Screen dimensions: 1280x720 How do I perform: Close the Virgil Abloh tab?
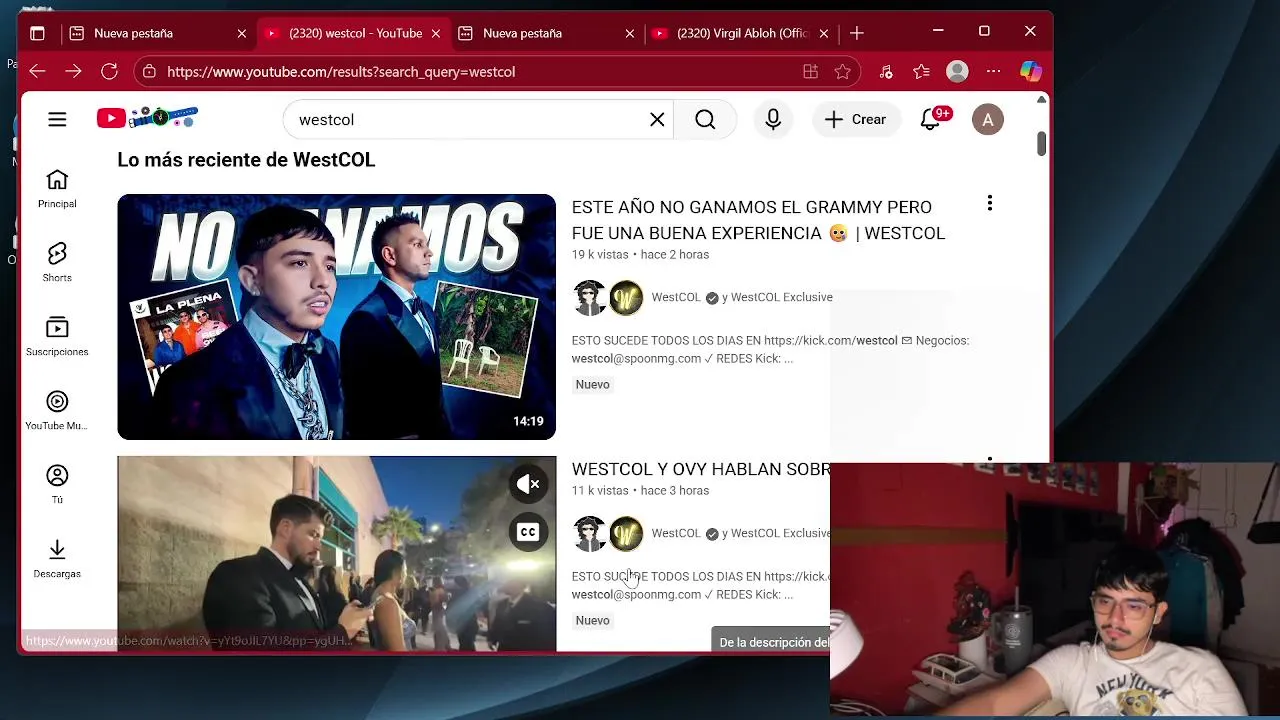(x=824, y=33)
